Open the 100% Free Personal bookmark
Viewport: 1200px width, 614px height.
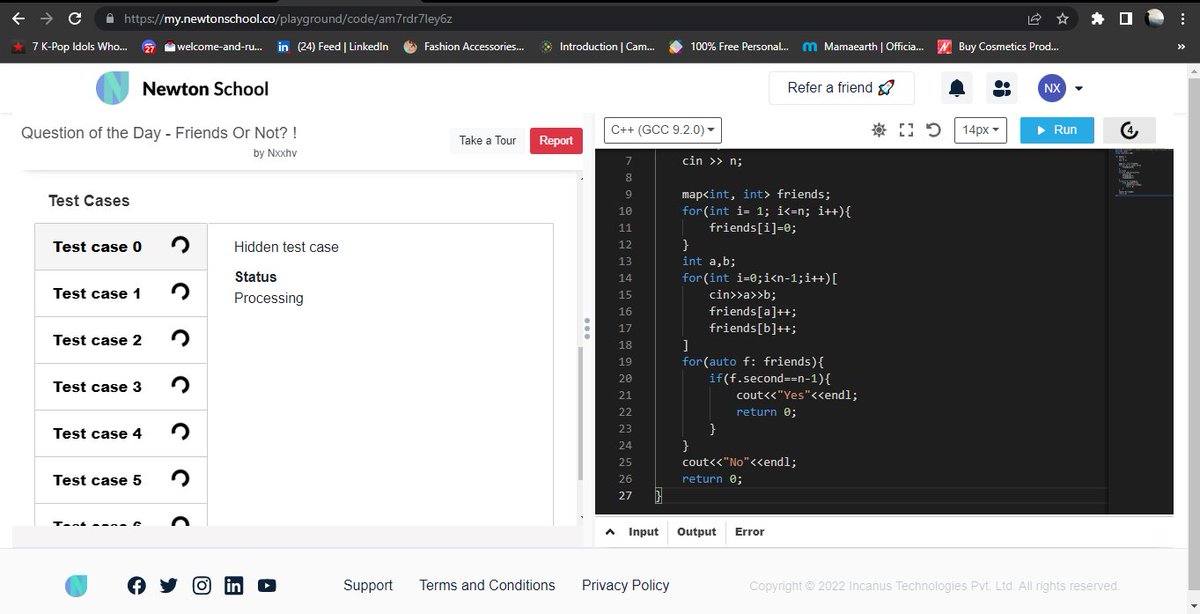pyautogui.click(x=730, y=47)
